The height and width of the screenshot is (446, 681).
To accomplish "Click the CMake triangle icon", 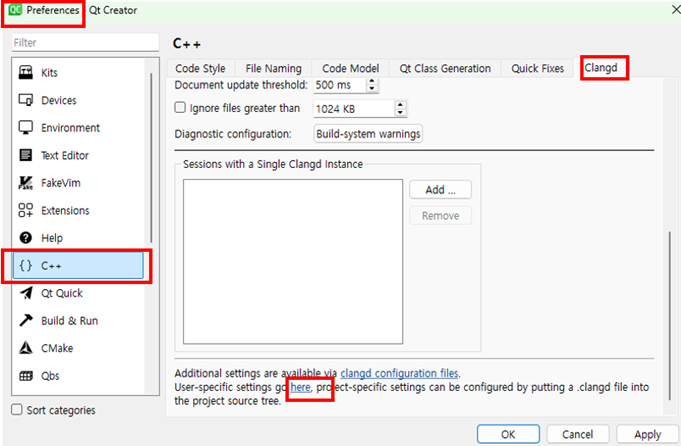I will click(26, 348).
